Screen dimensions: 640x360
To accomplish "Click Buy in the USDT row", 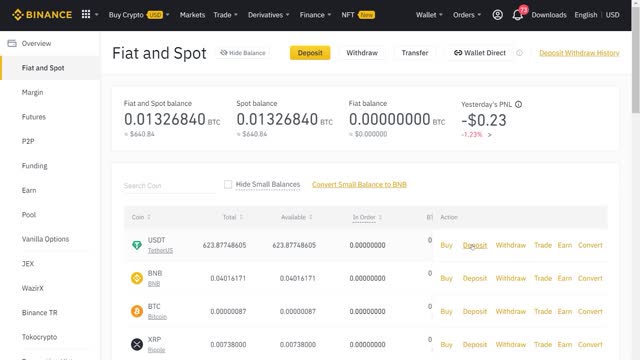I will (446, 245).
